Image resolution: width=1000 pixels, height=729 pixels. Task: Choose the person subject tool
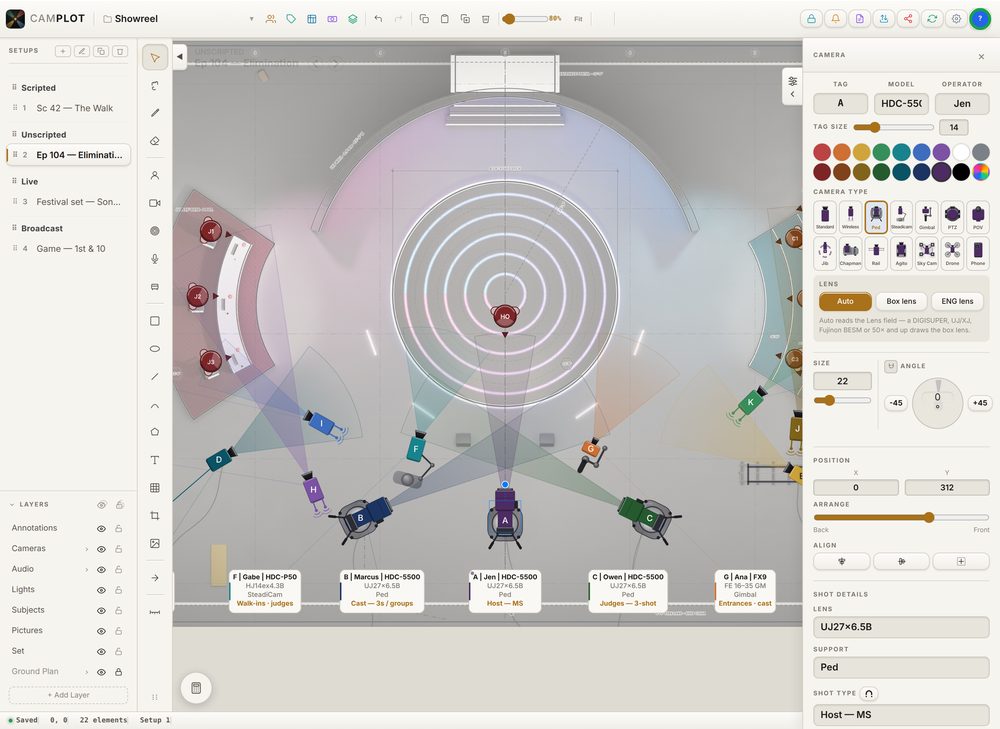point(155,175)
